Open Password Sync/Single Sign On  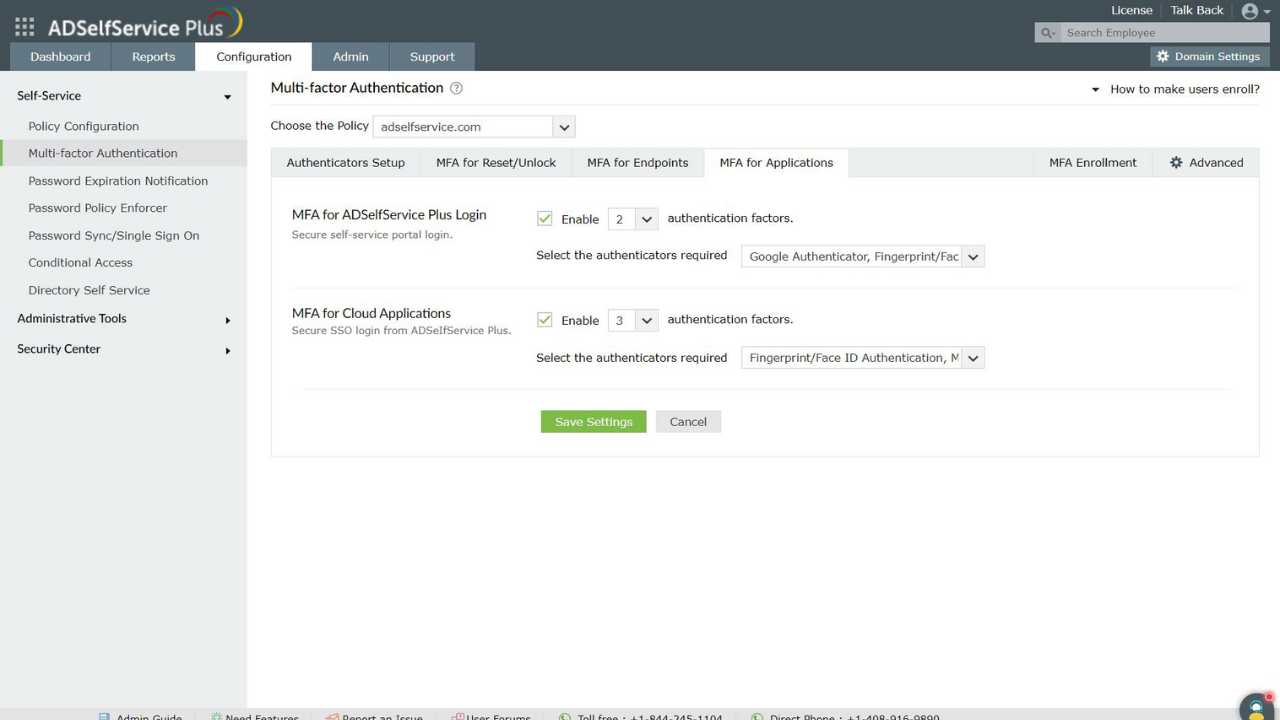click(x=114, y=236)
